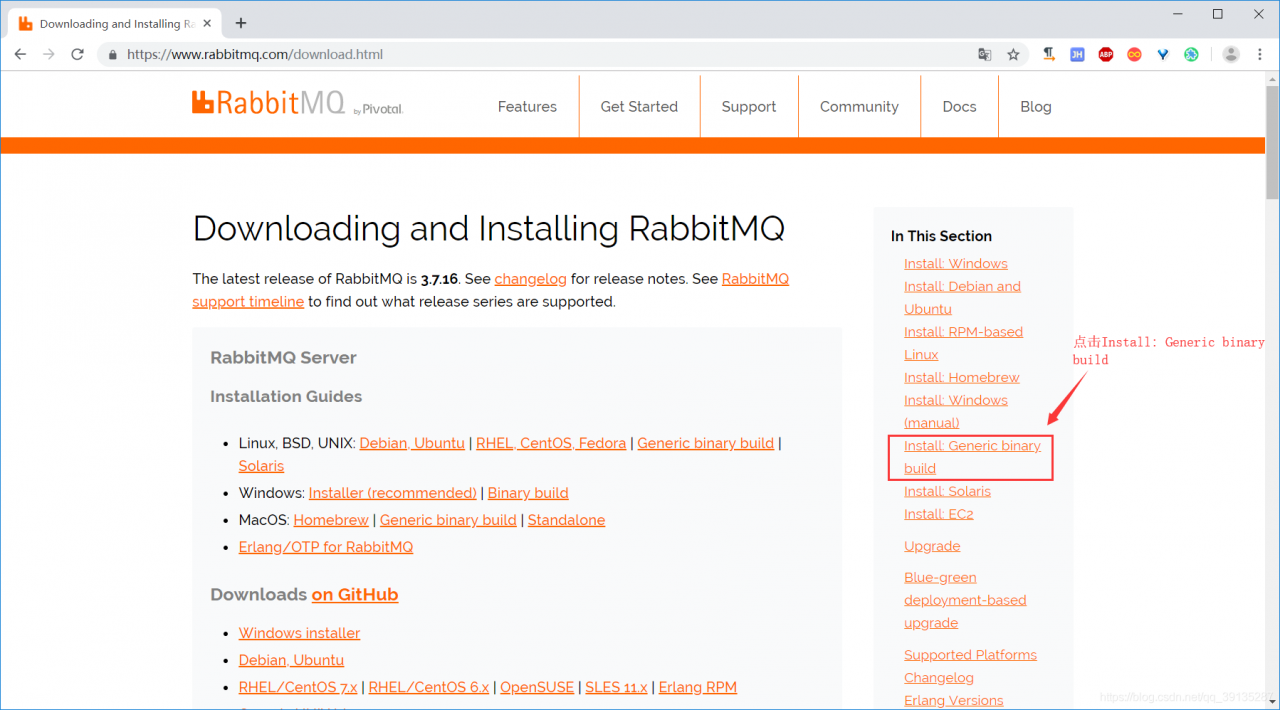Open sidebar Install: Homebrew link
This screenshot has width=1280, height=710.
point(962,378)
